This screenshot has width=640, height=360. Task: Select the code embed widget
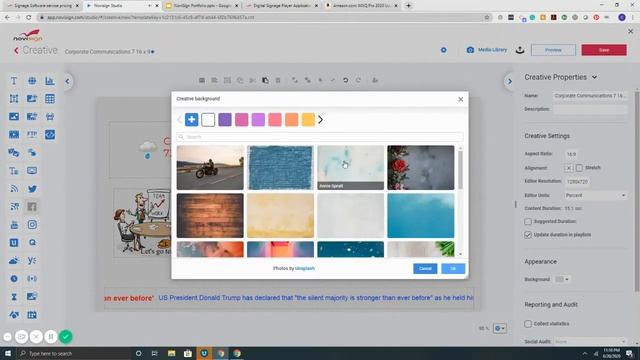click(x=50, y=134)
